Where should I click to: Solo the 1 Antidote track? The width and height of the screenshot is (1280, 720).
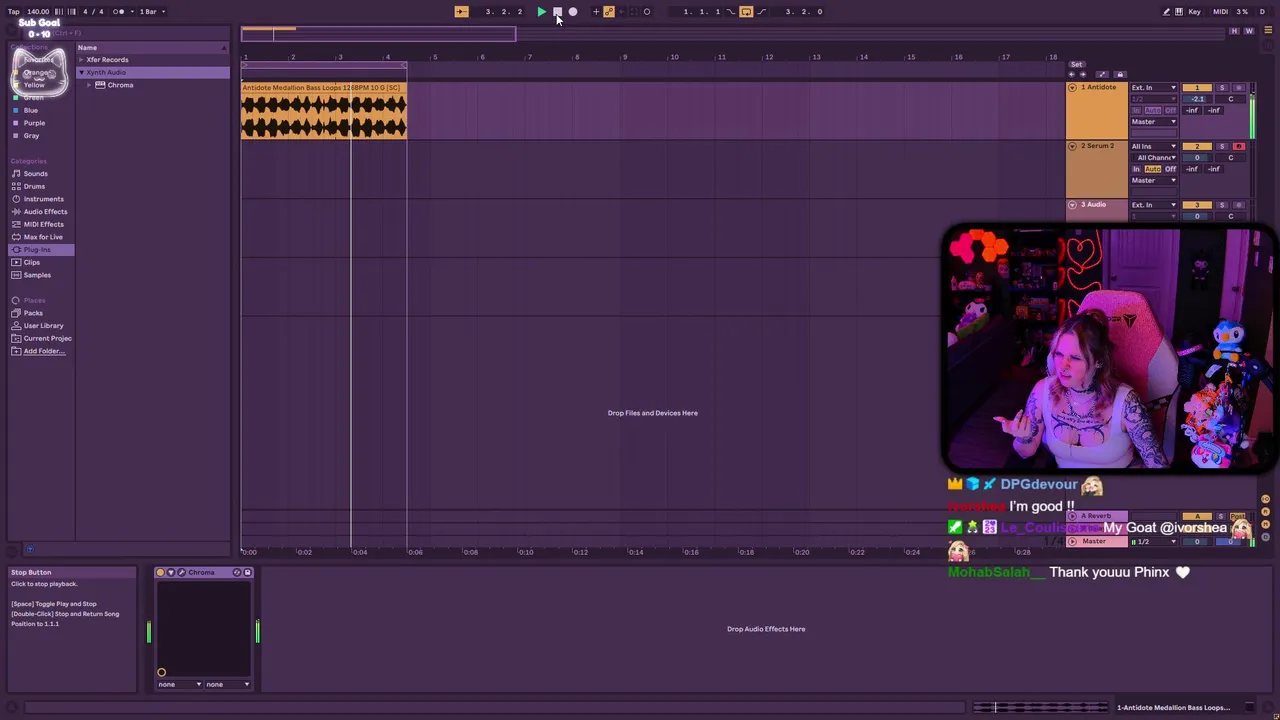[1222, 88]
